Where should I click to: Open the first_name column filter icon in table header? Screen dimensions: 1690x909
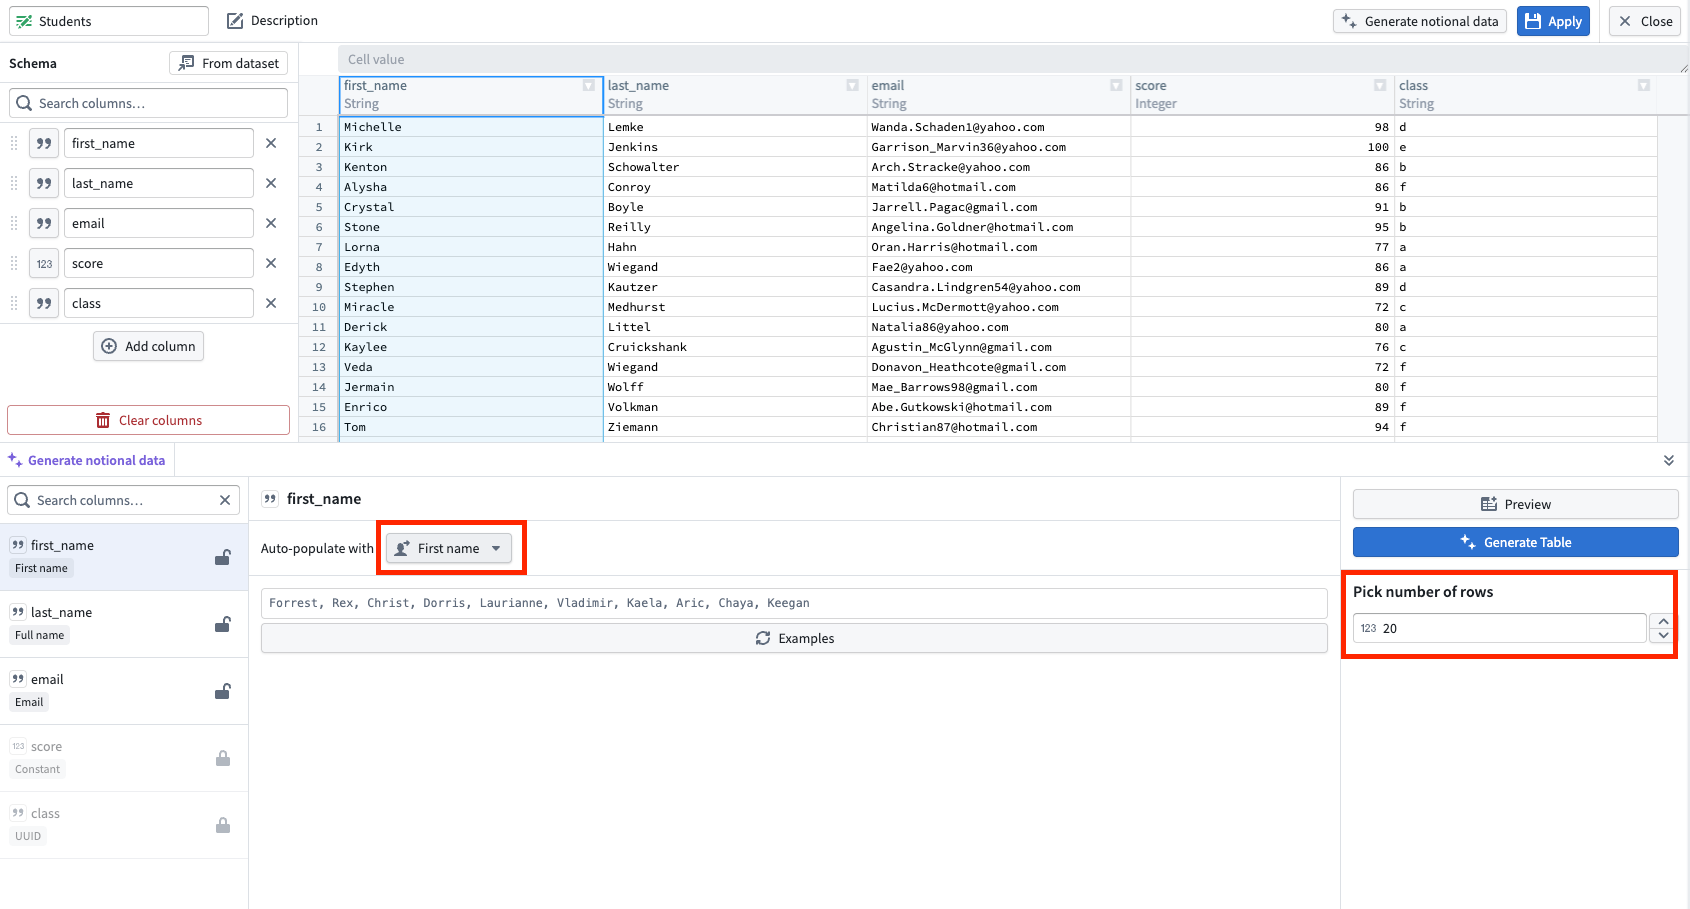tap(589, 85)
